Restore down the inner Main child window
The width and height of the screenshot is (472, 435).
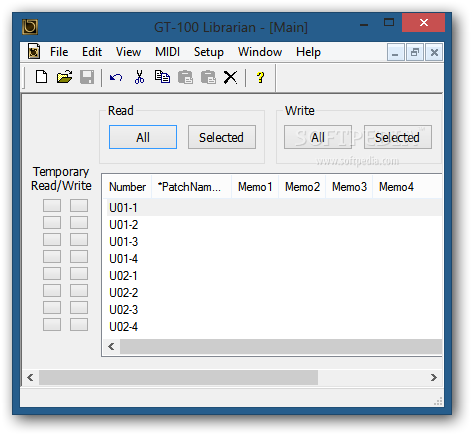[415, 52]
